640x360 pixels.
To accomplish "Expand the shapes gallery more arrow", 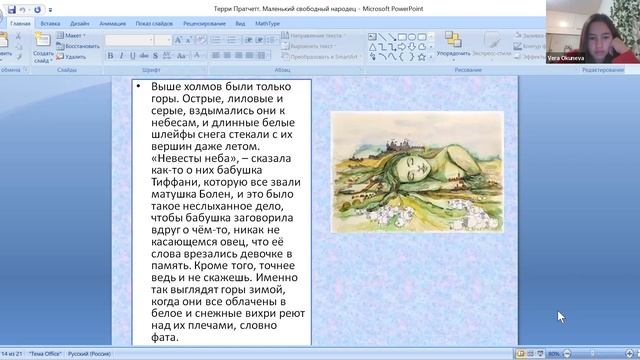I will coord(431,58).
